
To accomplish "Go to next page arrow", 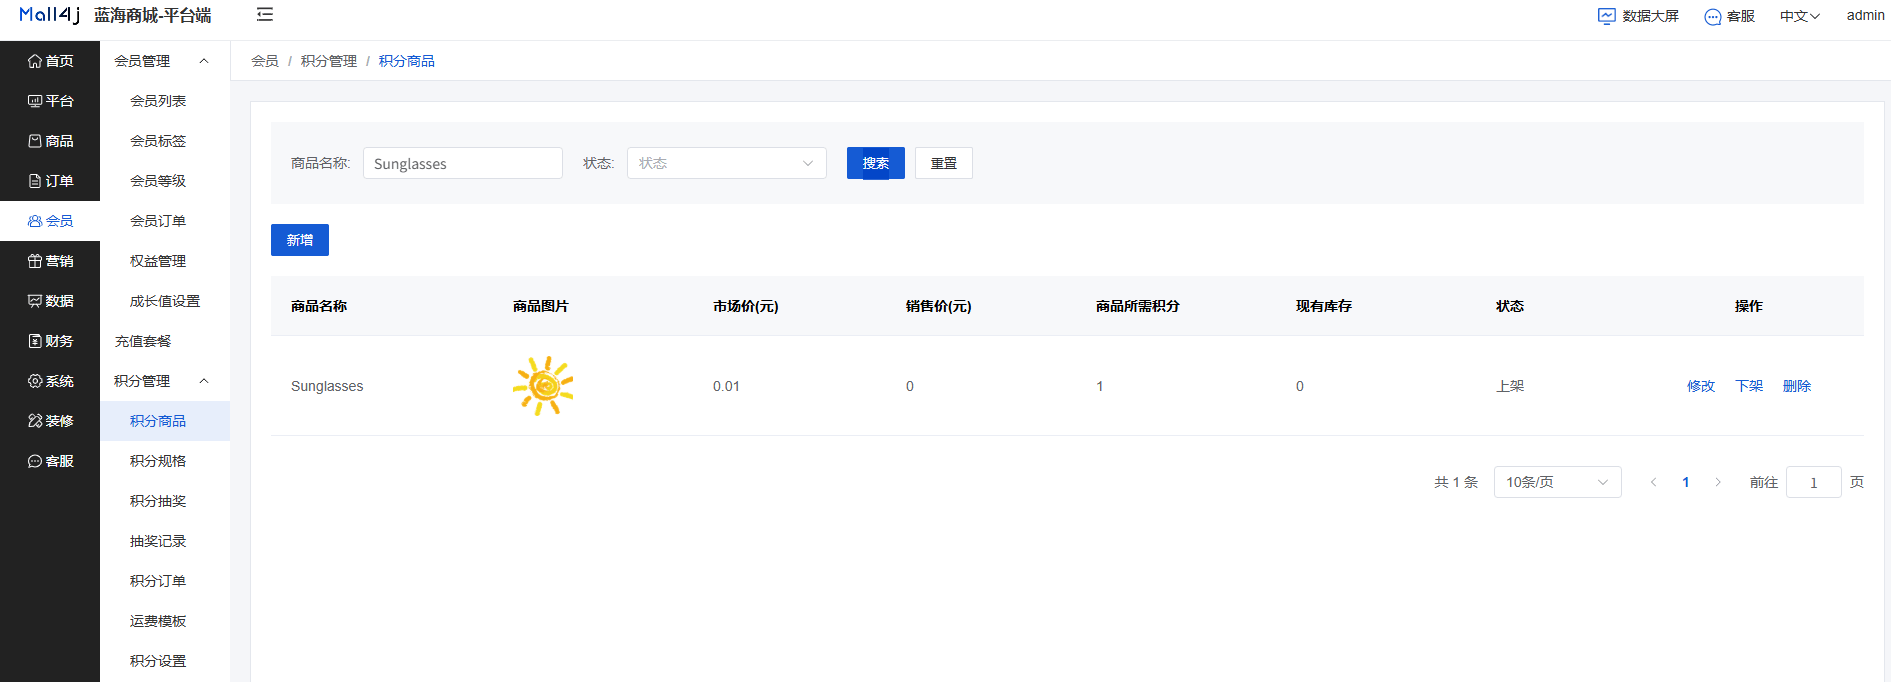I will coord(1718,482).
